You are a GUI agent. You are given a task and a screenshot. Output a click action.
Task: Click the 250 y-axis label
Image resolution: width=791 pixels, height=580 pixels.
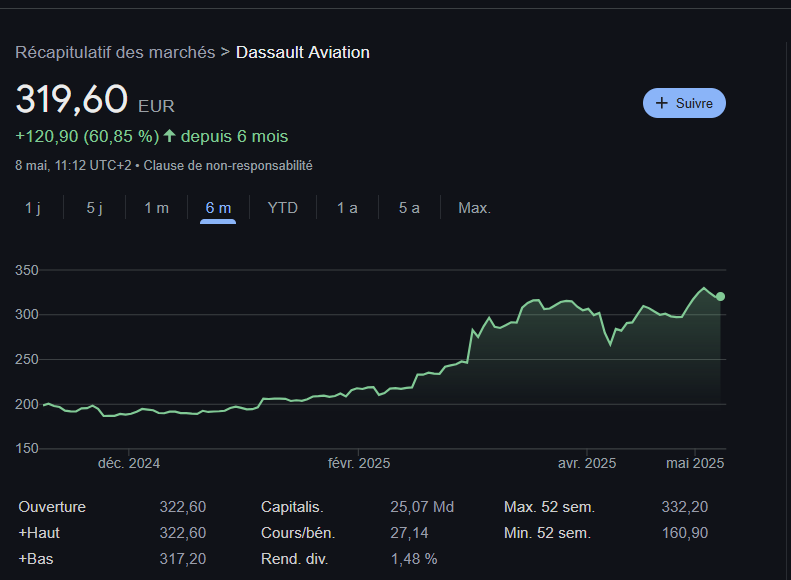27,359
